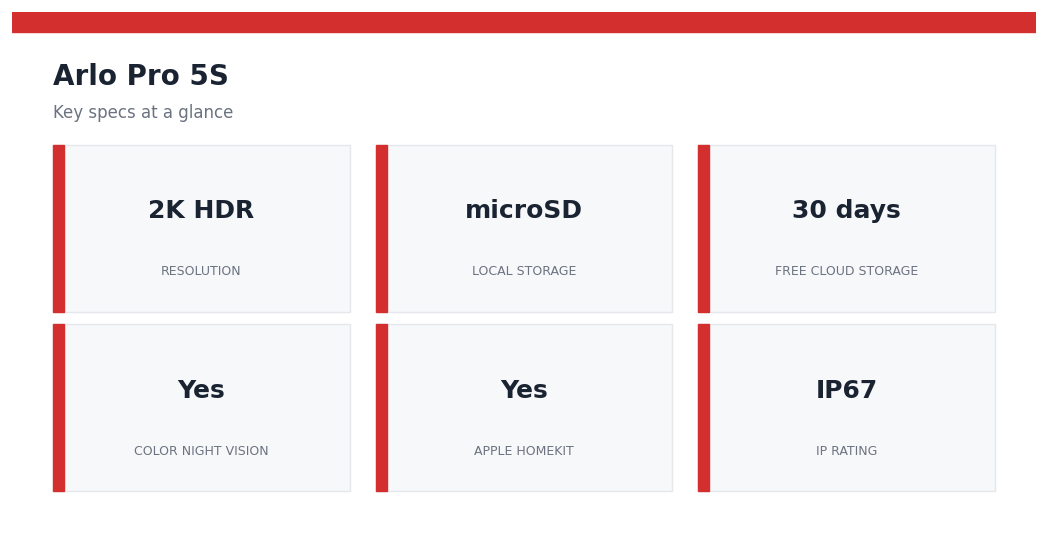Click the Arlo Pro 5S heading
Screen dimensions: 1047x534
(140, 75)
